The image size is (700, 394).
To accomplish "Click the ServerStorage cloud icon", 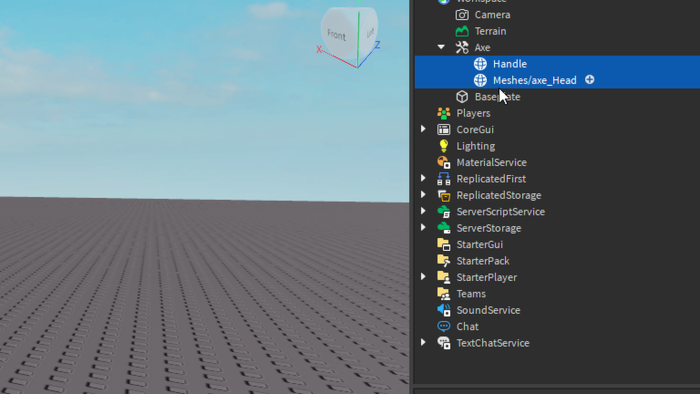I will click(443, 228).
